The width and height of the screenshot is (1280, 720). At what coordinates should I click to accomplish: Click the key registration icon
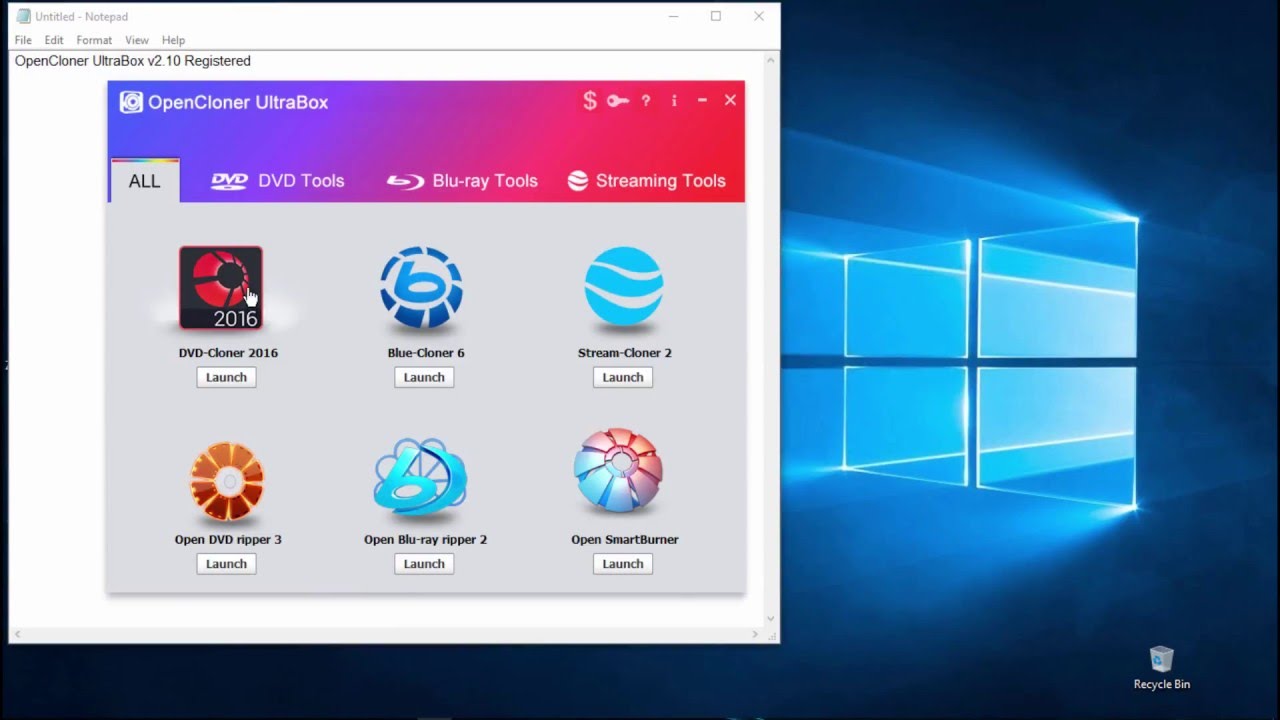[x=618, y=101]
